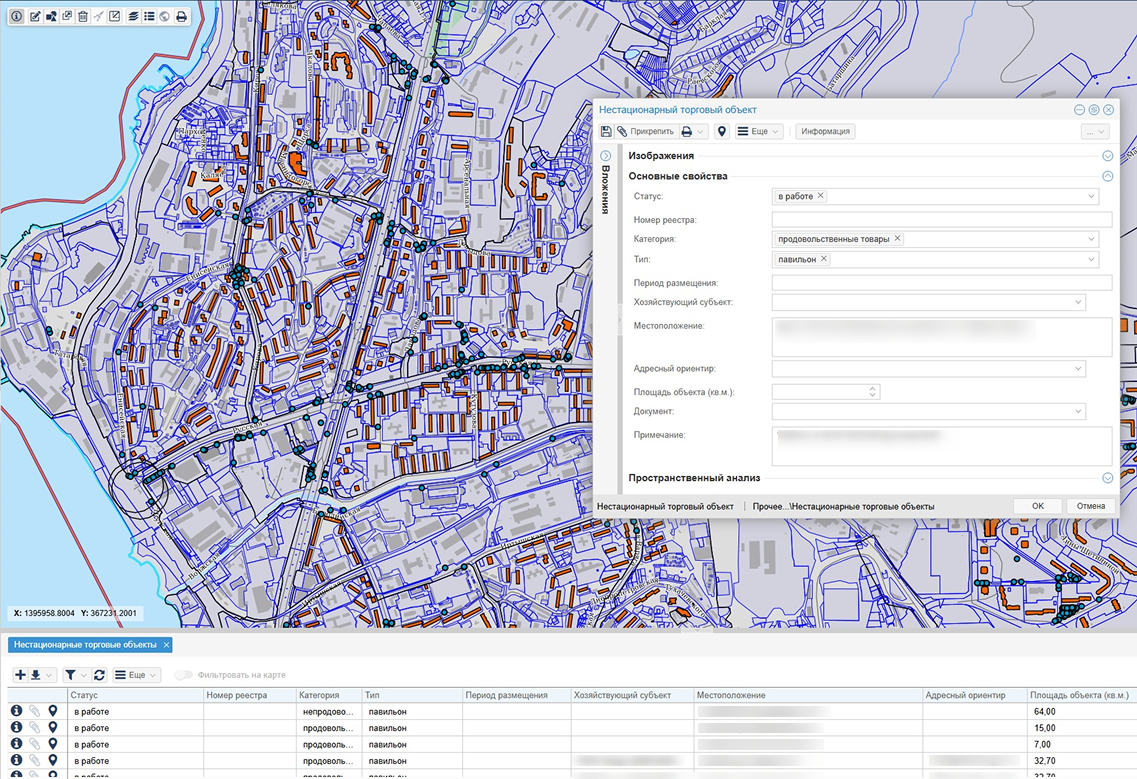Remove the 'в работе' status tag
The height and width of the screenshot is (779, 1137).
(821, 196)
